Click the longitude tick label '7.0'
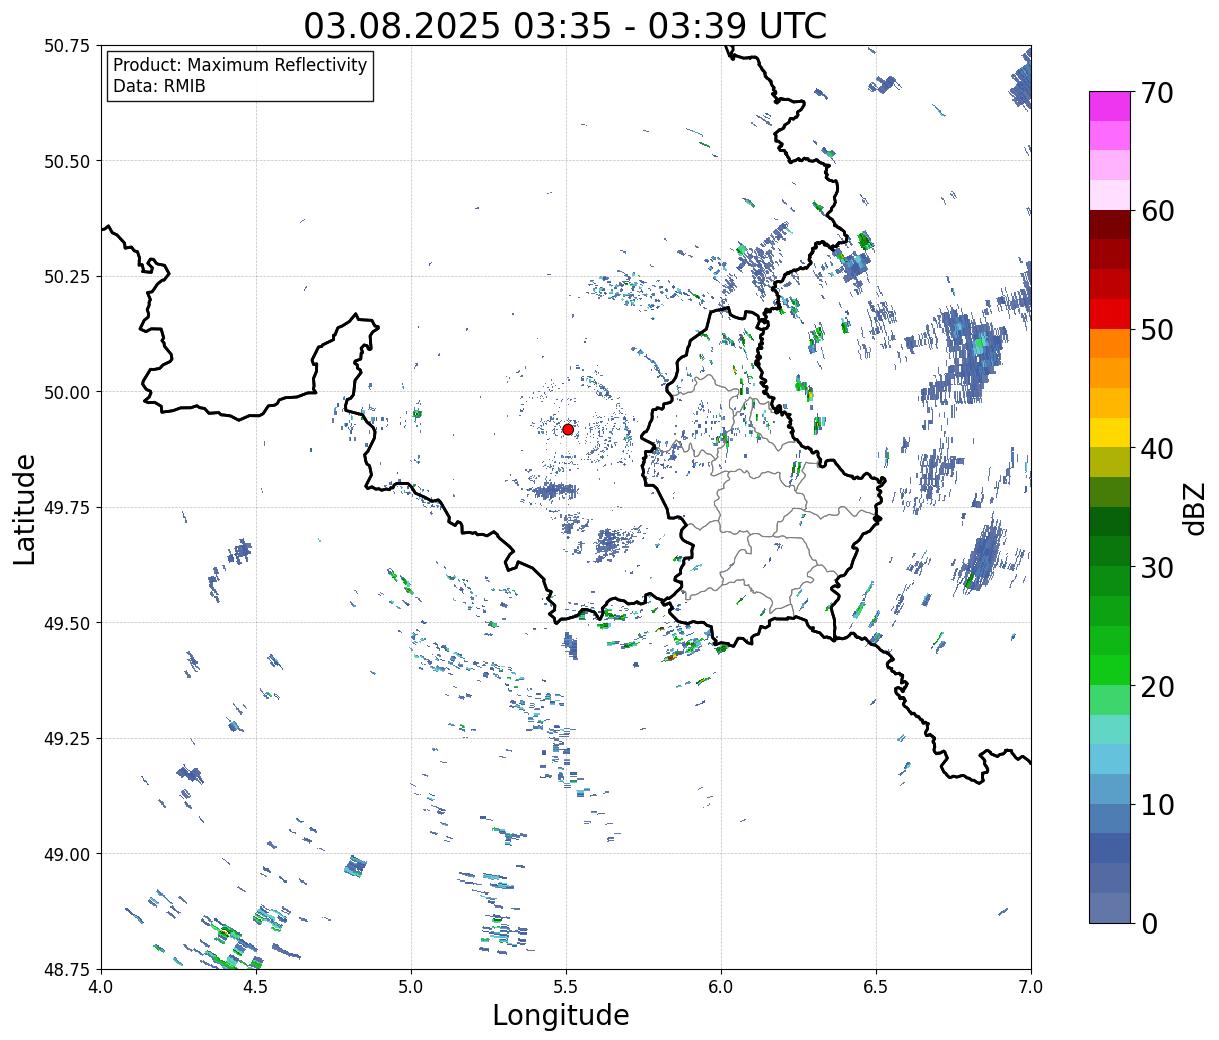This screenshot has height=1040, width=1219. pos(1031,987)
